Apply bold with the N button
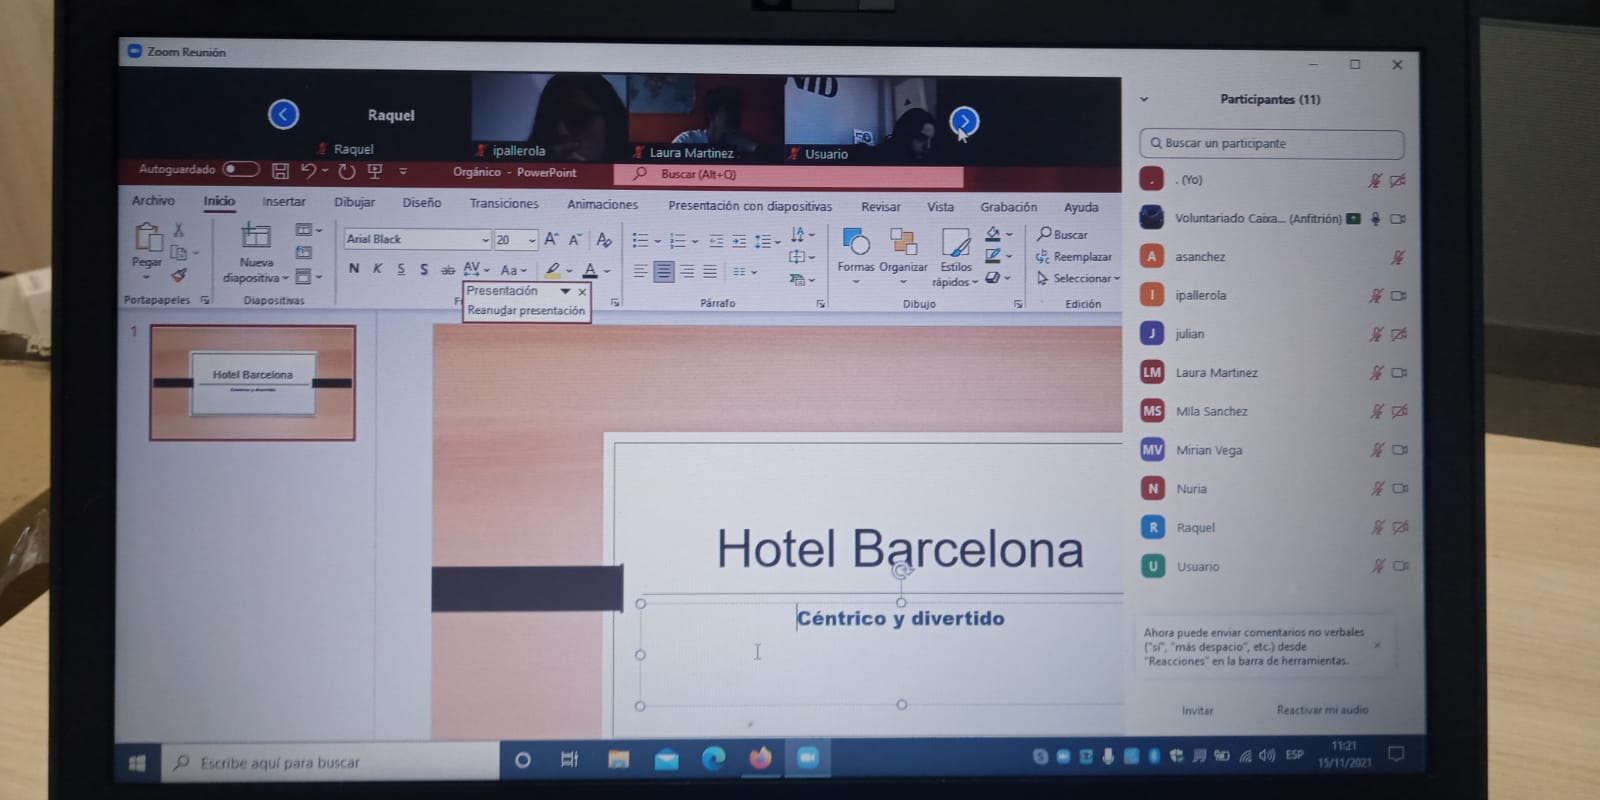The height and width of the screenshot is (800, 1600). pyautogui.click(x=354, y=269)
